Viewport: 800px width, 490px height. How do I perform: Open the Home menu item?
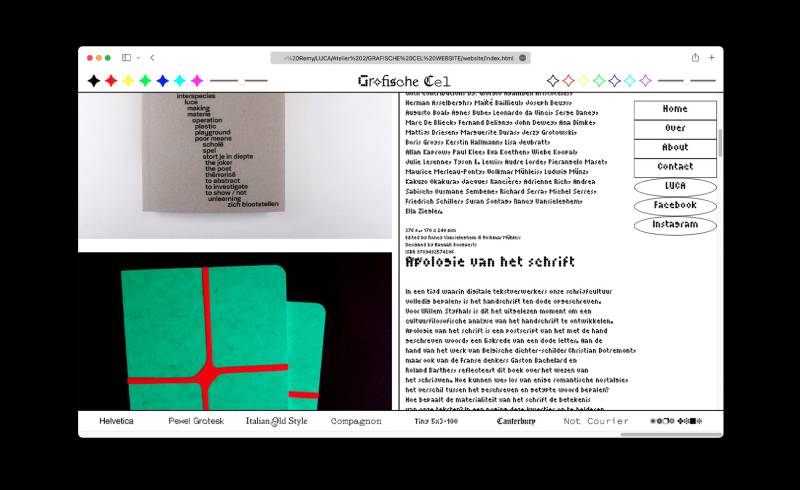pos(675,110)
